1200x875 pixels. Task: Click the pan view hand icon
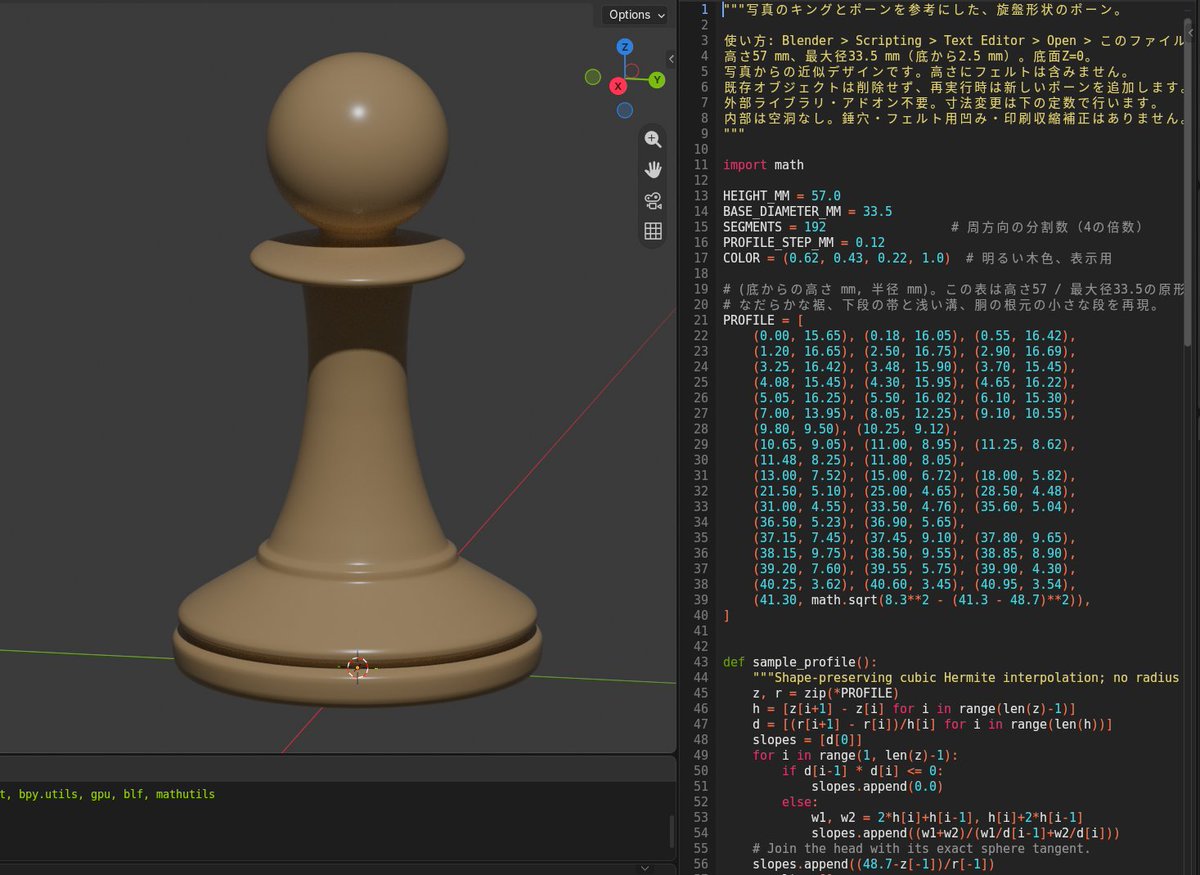(x=653, y=169)
